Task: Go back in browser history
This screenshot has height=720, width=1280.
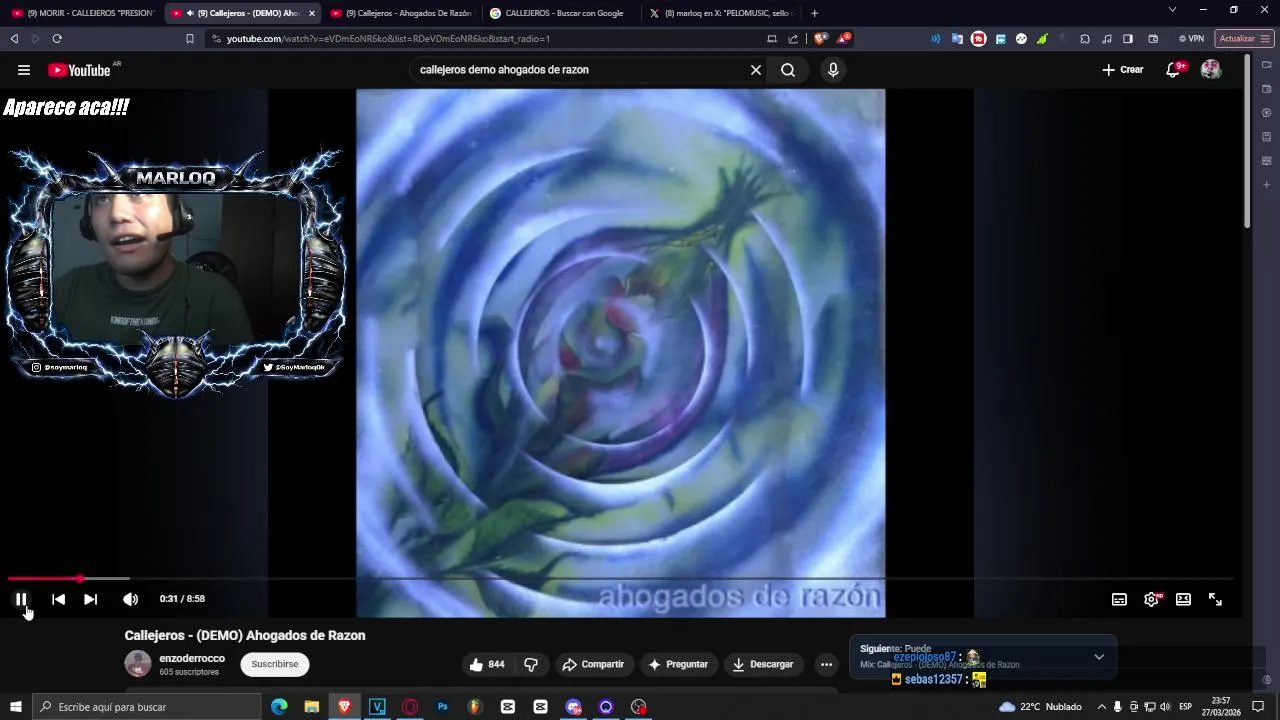Action: click(x=14, y=39)
